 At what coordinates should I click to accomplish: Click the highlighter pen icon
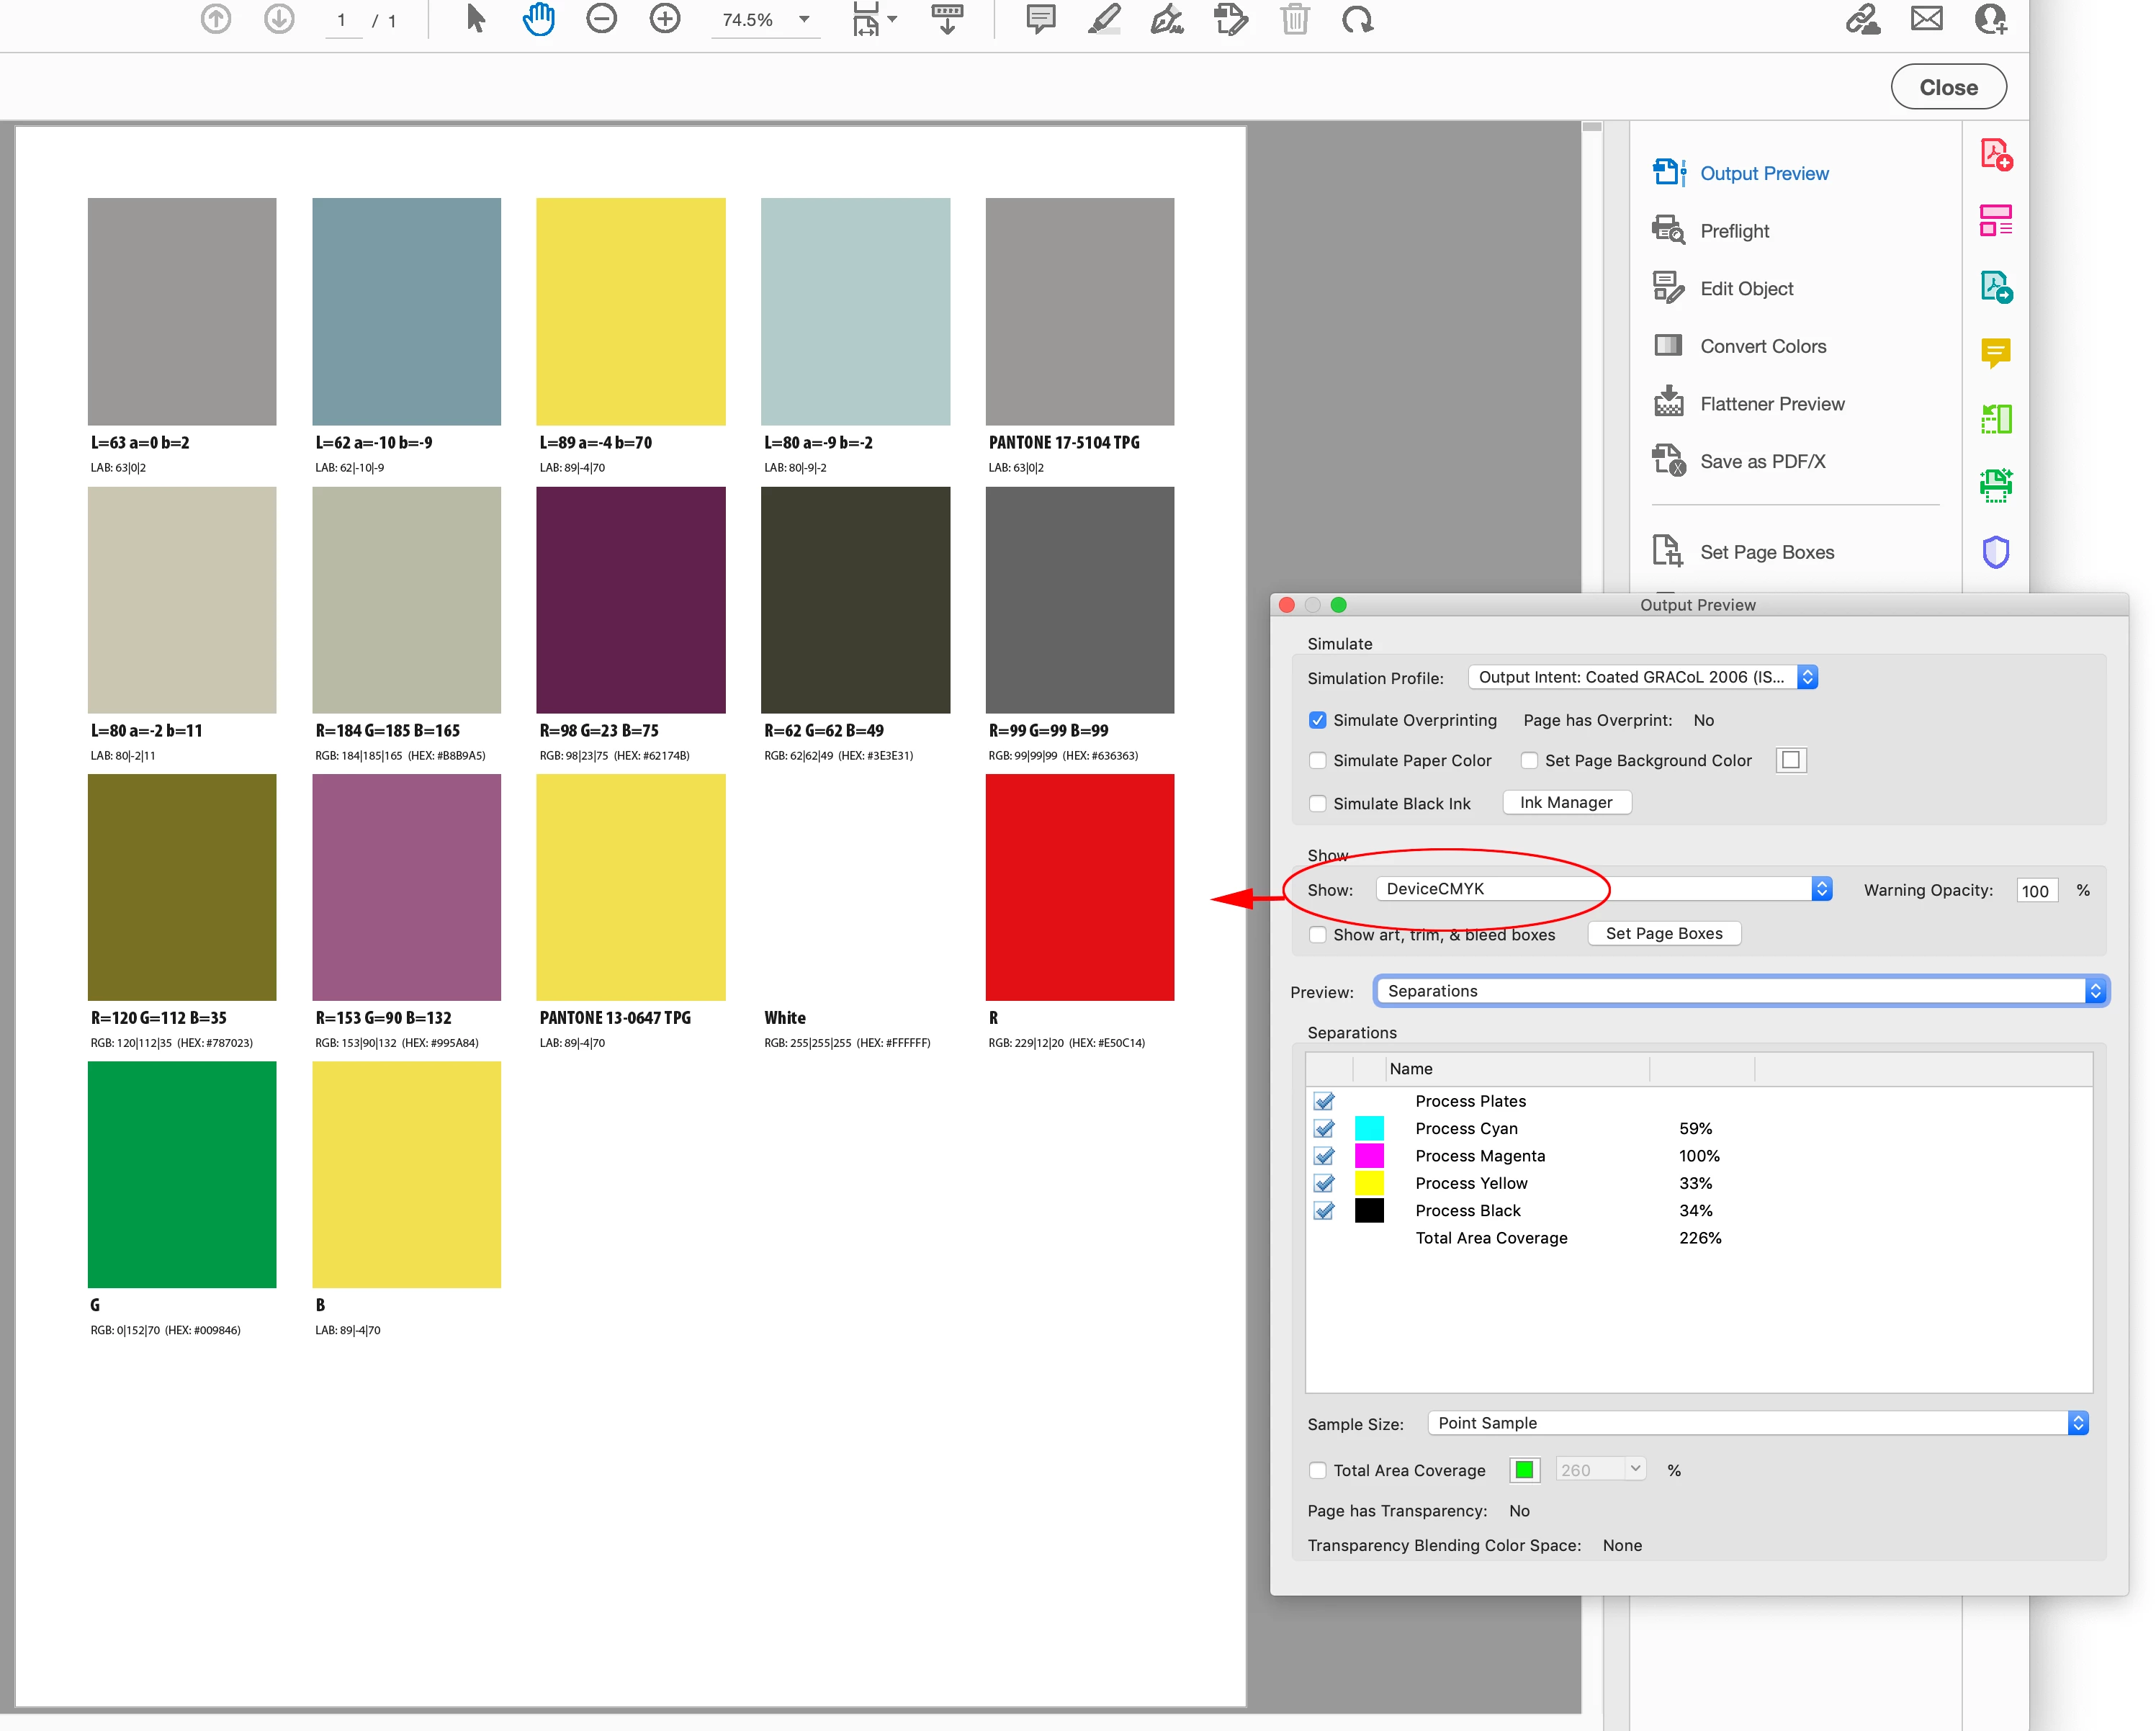(1104, 19)
